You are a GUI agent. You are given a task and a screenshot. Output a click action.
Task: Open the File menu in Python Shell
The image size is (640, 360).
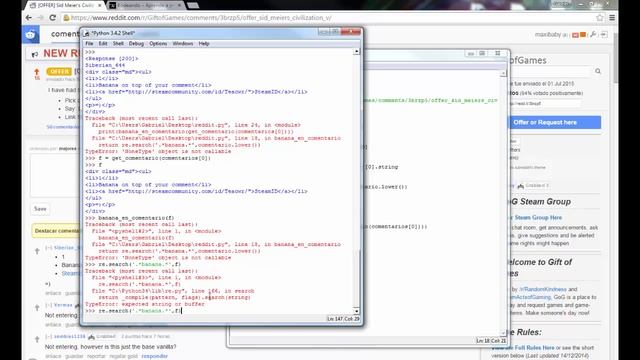point(89,44)
